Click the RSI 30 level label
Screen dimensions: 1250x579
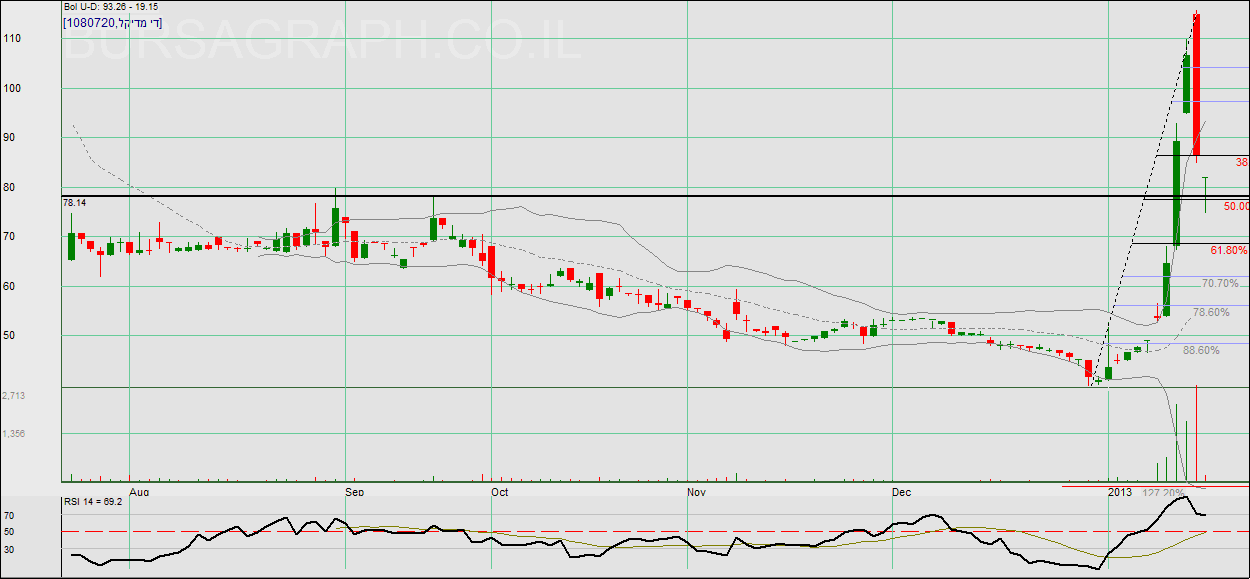pyautogui.click(x=9, y=548)
